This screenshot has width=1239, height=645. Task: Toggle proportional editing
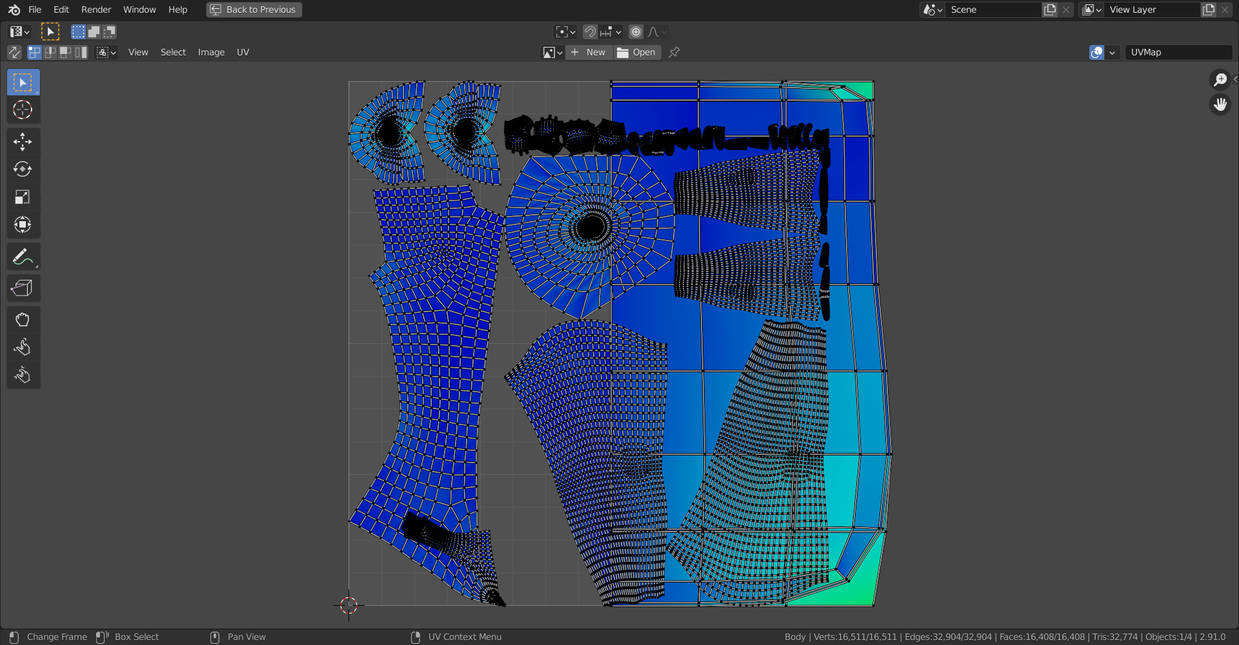click(x=636, y=32)
